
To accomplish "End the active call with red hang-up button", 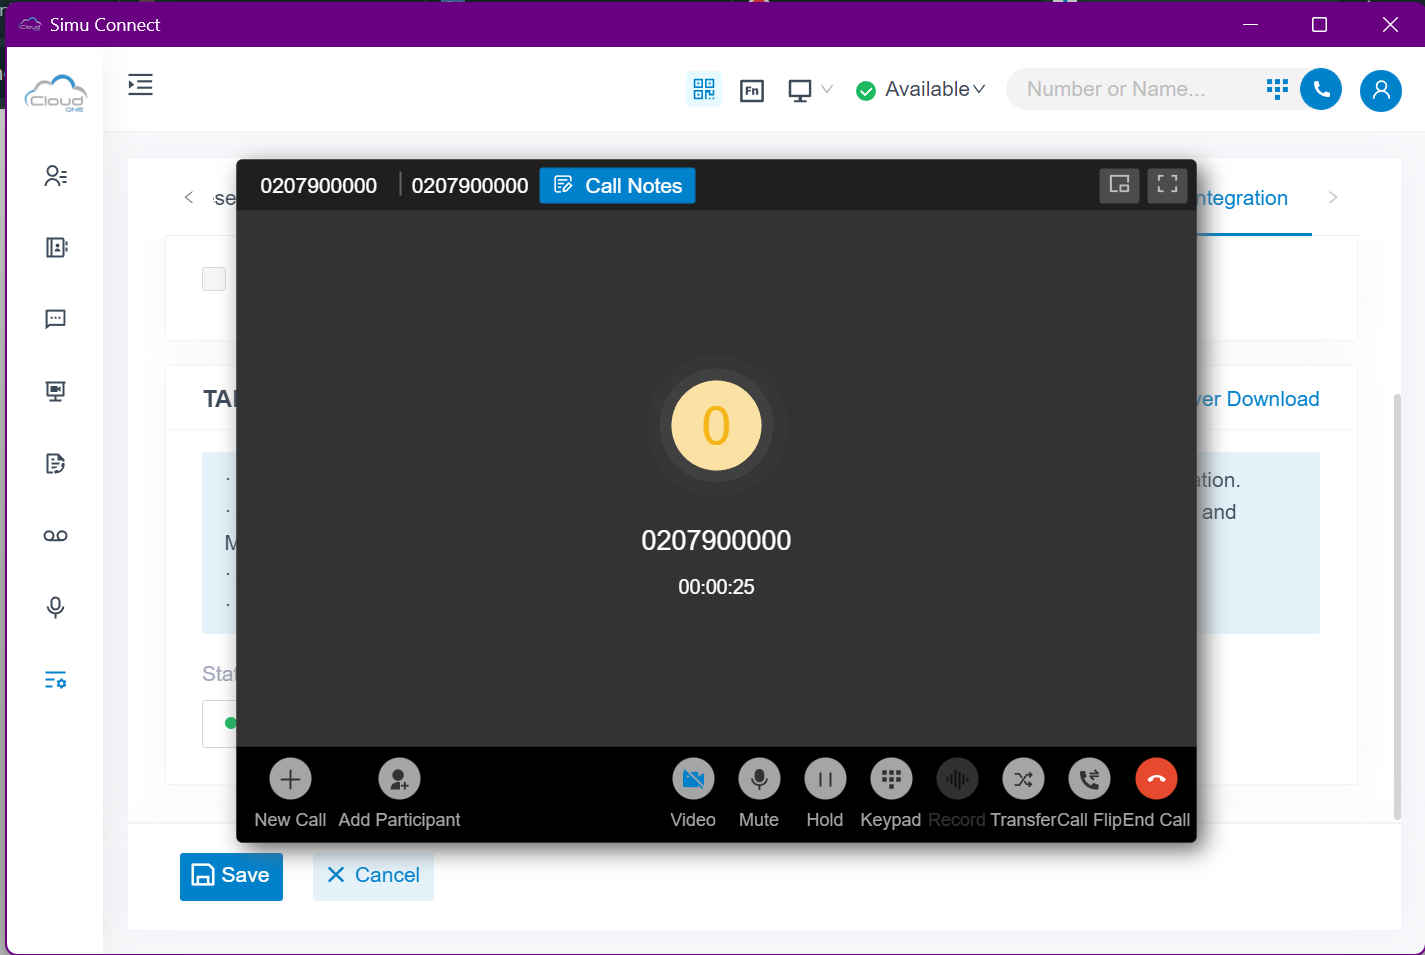I will (1156, 779).
